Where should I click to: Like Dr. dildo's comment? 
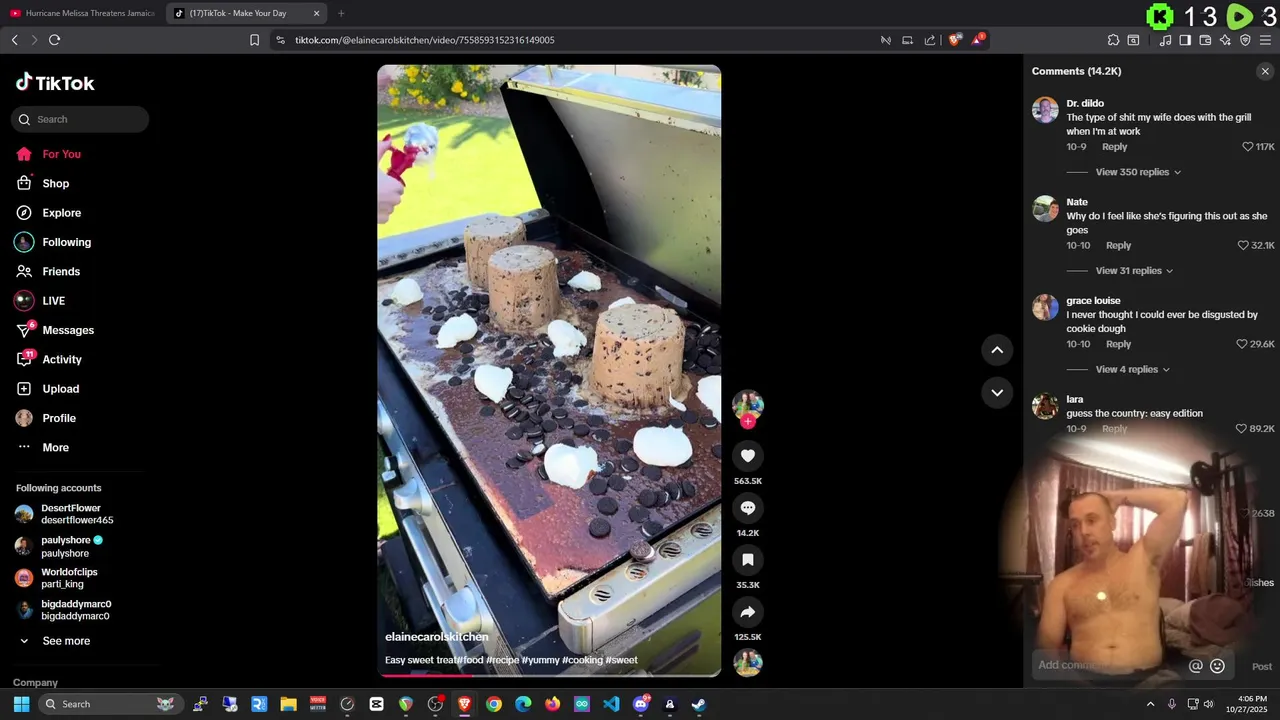[1247, 147]
